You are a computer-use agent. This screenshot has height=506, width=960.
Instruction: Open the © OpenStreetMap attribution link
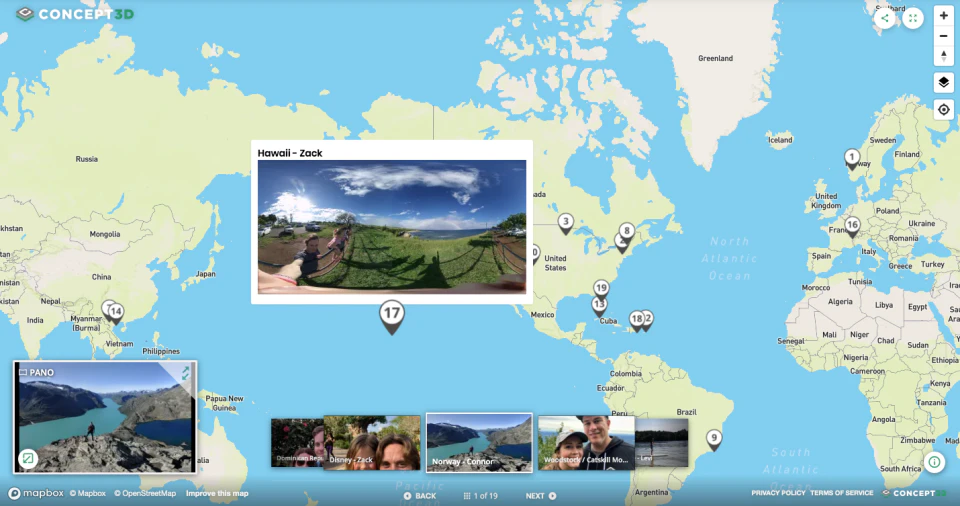(x=145, y=493)
